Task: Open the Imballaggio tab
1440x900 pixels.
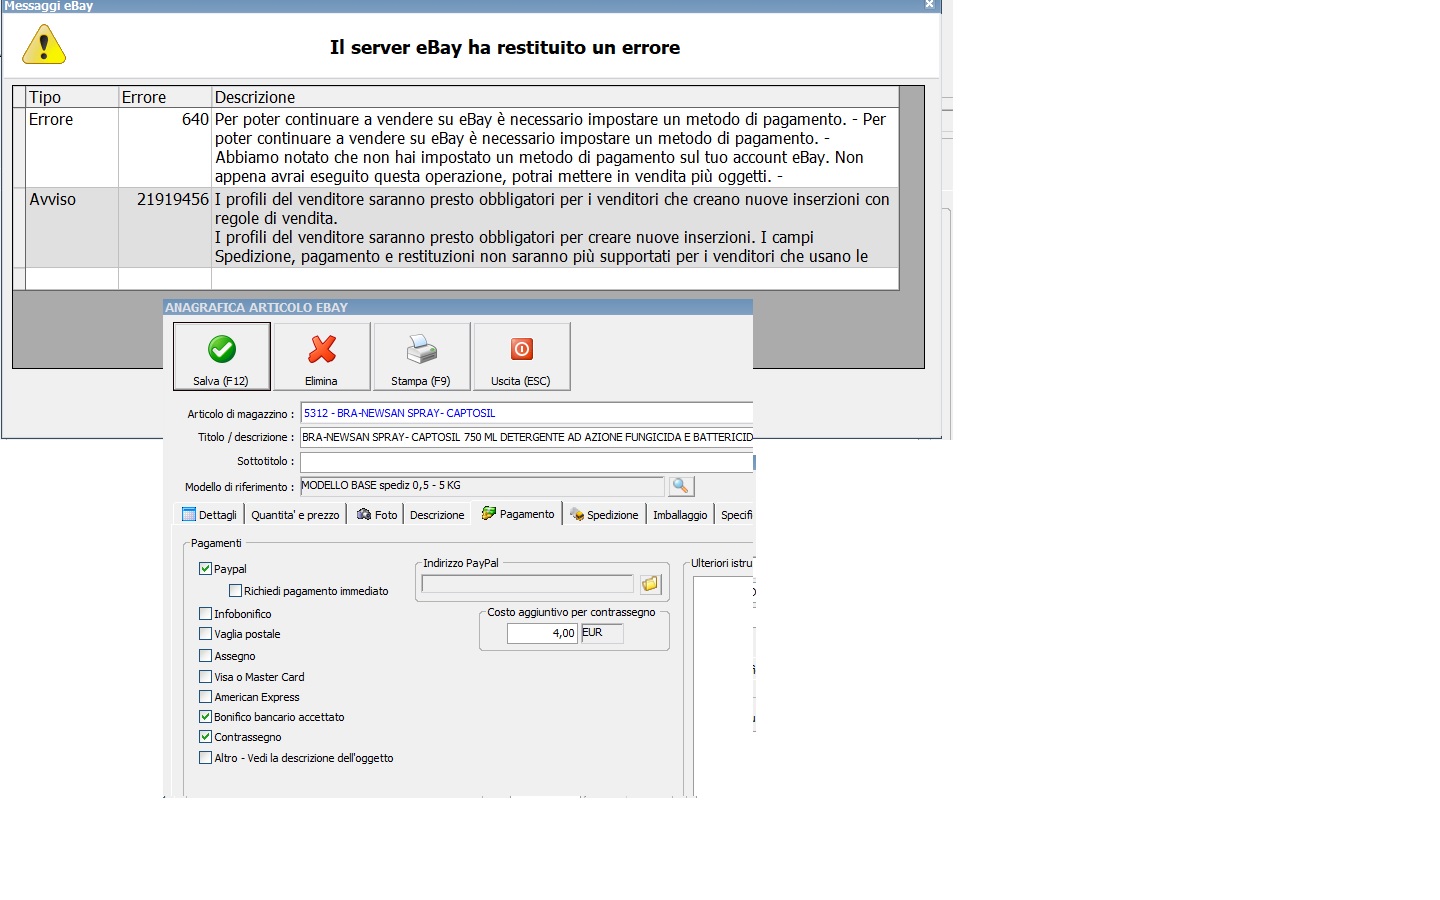Action: click(x=680, y=514)
